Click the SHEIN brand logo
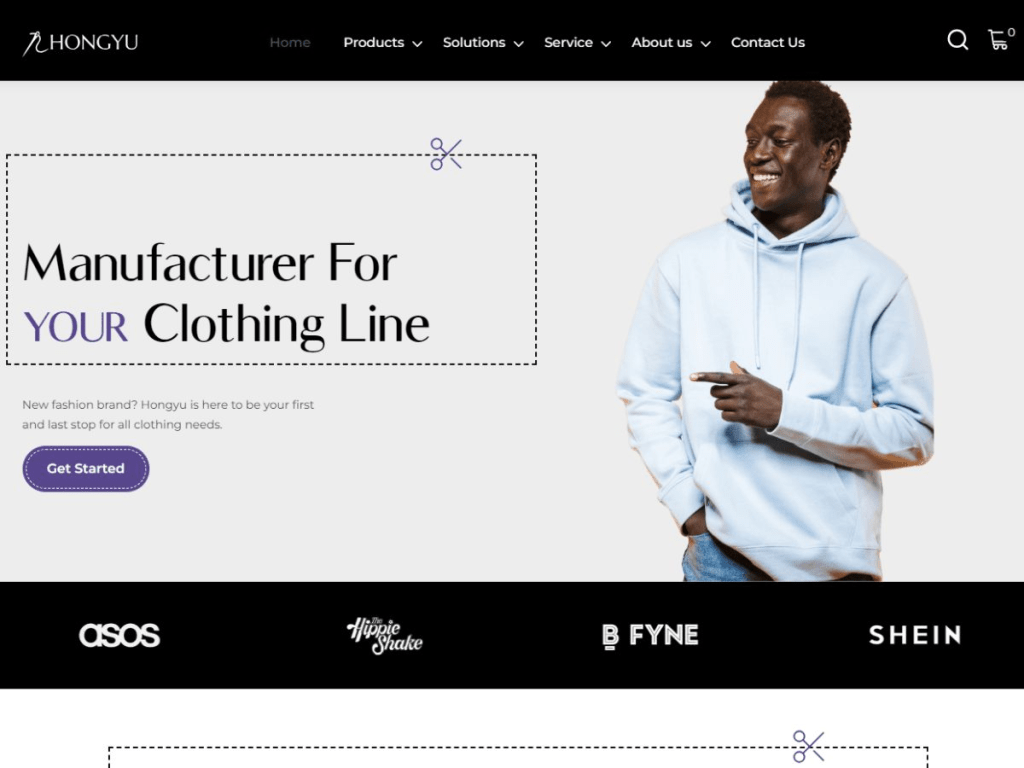This screenshot has height=768, width=1024. coord(914,635)
